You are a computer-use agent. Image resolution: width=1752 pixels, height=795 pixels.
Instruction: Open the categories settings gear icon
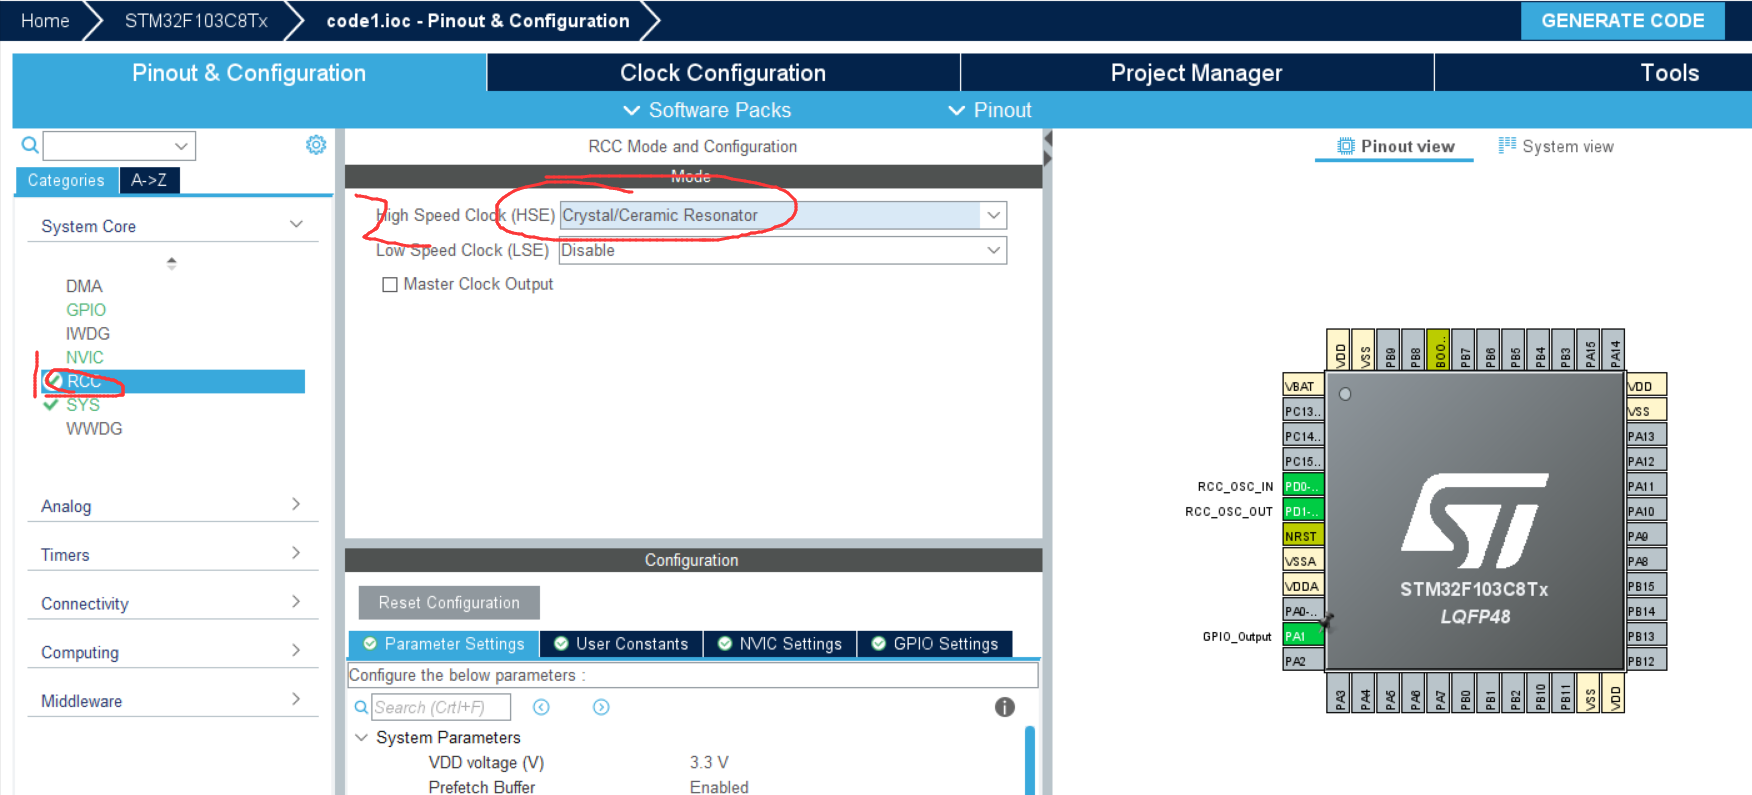(x=316, y=145)
